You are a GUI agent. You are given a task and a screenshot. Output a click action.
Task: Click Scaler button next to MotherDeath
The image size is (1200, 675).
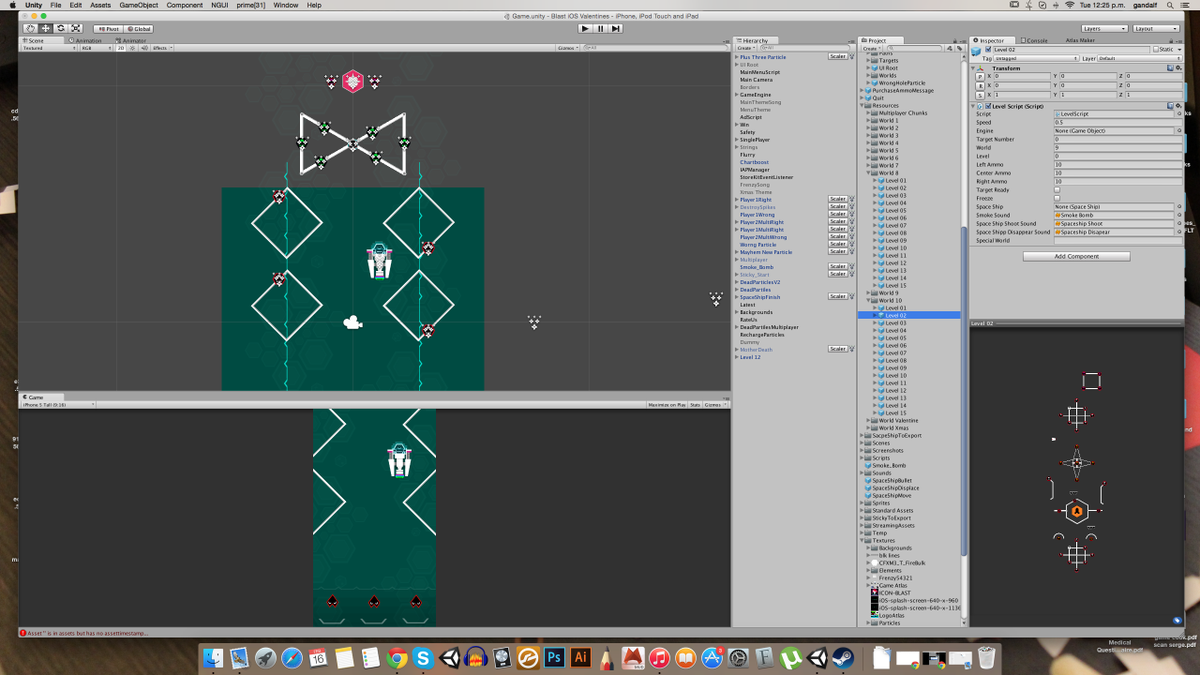pos(838,349)
